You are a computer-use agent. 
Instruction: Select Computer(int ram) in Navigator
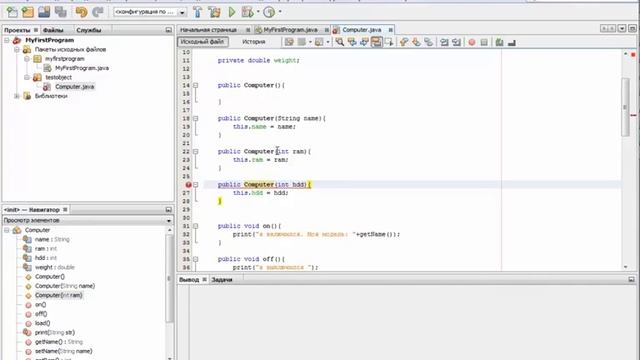point(58,295)
